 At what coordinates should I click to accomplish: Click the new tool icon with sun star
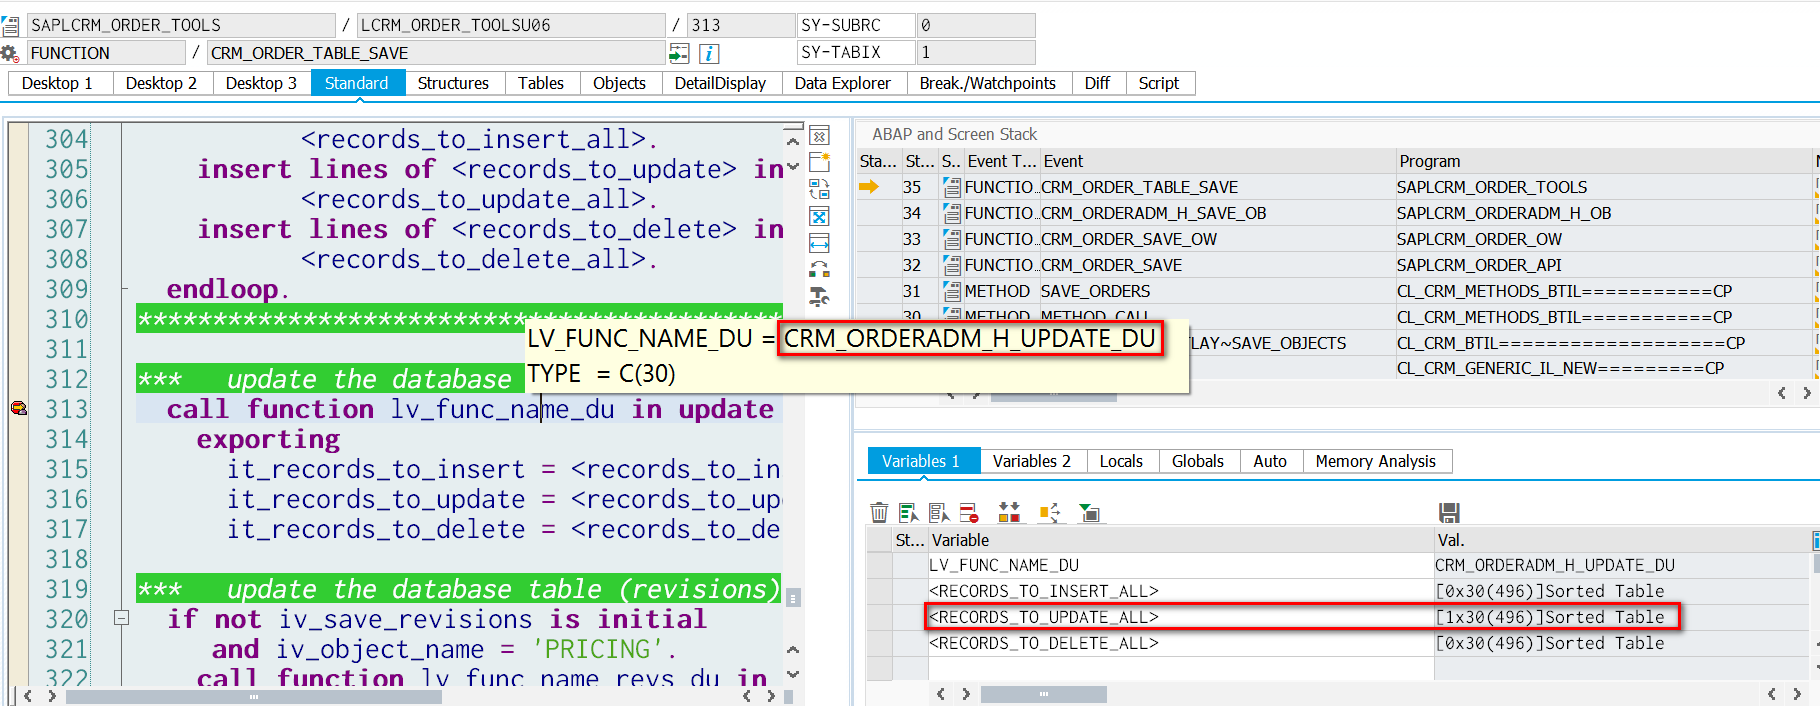click(819, 162)
